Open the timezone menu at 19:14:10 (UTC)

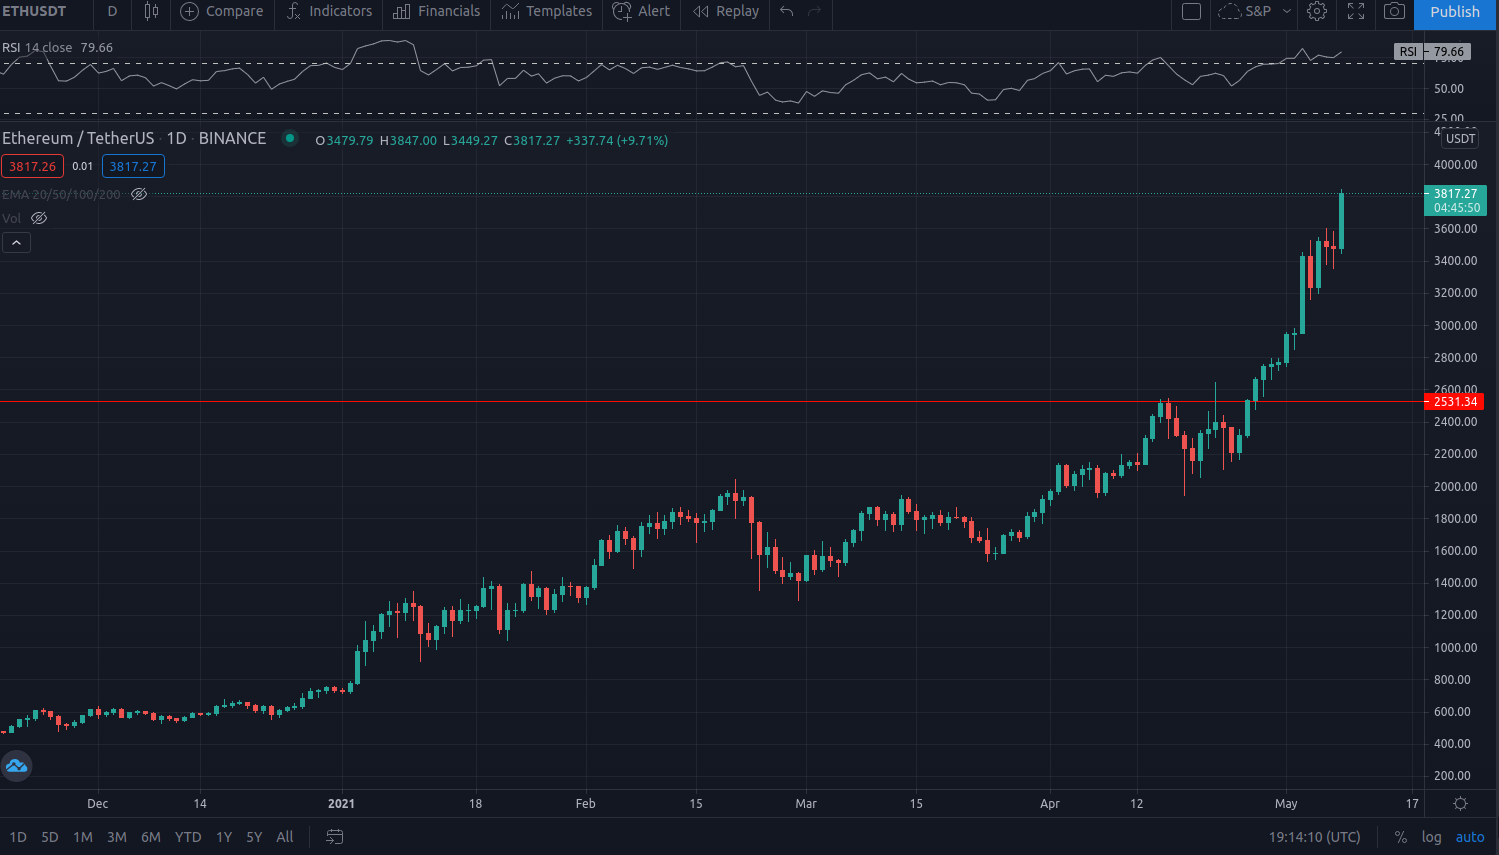pos(1315,837)
